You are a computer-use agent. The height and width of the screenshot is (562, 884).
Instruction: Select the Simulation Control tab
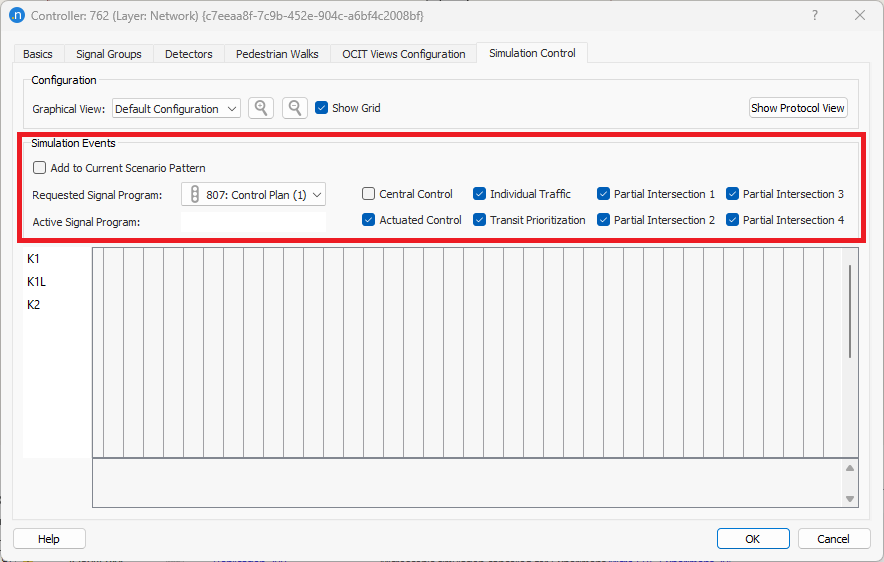pos(532,53)
